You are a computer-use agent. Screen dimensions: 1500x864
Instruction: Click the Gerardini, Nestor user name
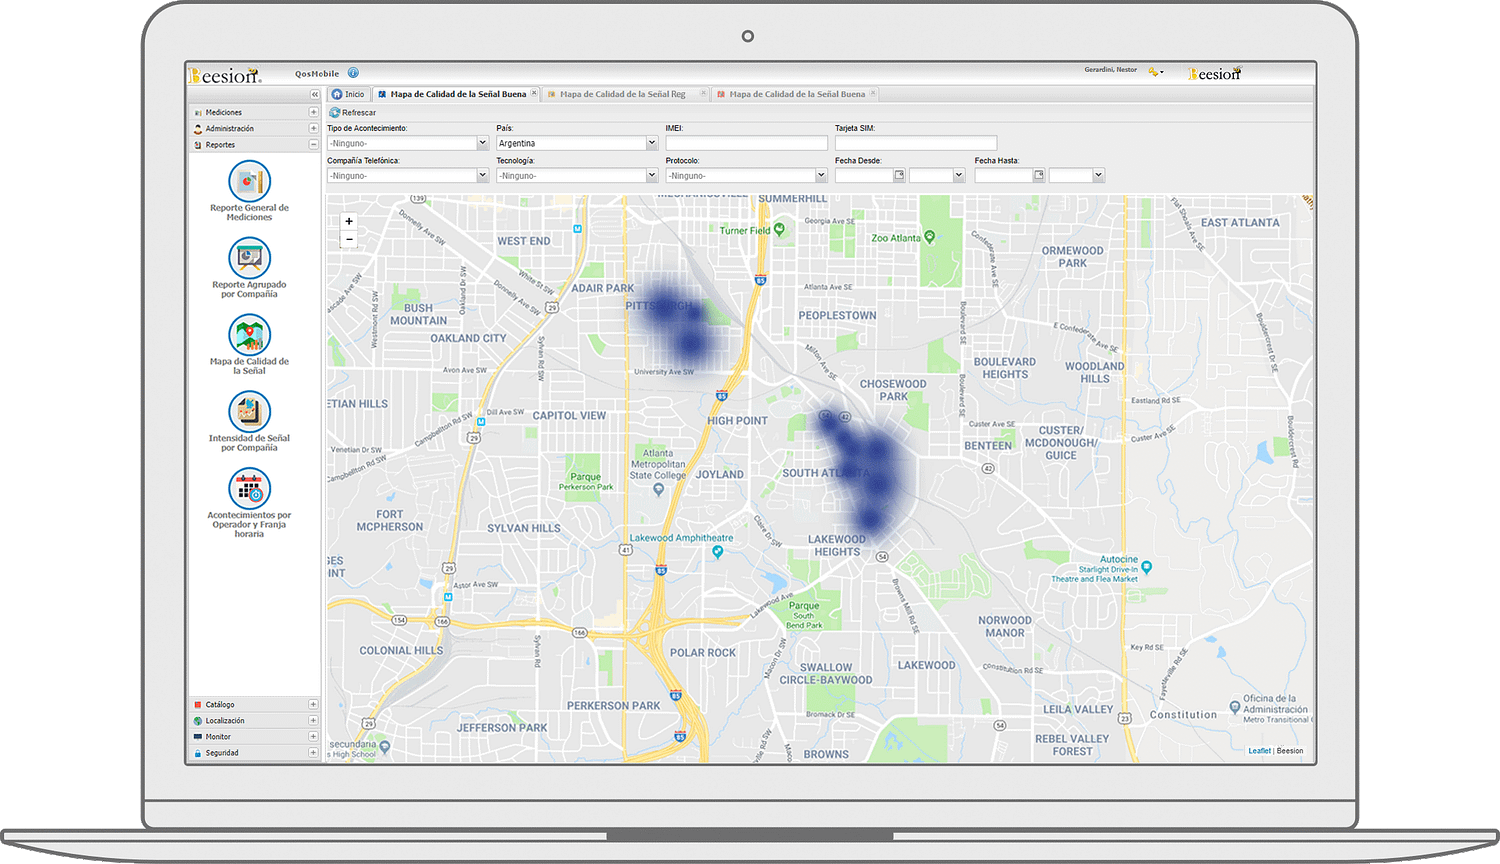1111,70
